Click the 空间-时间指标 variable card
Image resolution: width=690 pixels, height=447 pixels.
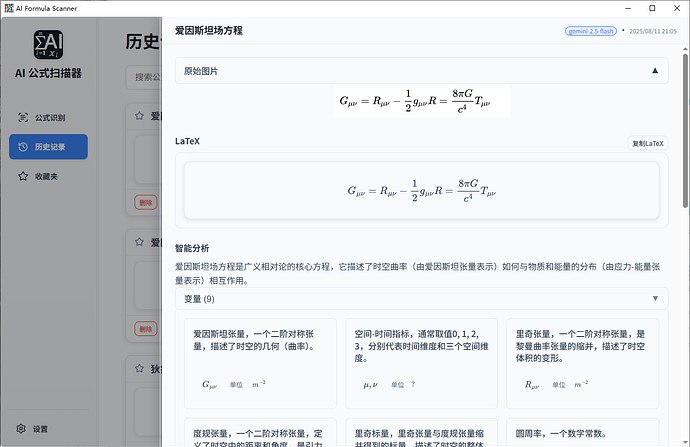click(x=422, y=363)
